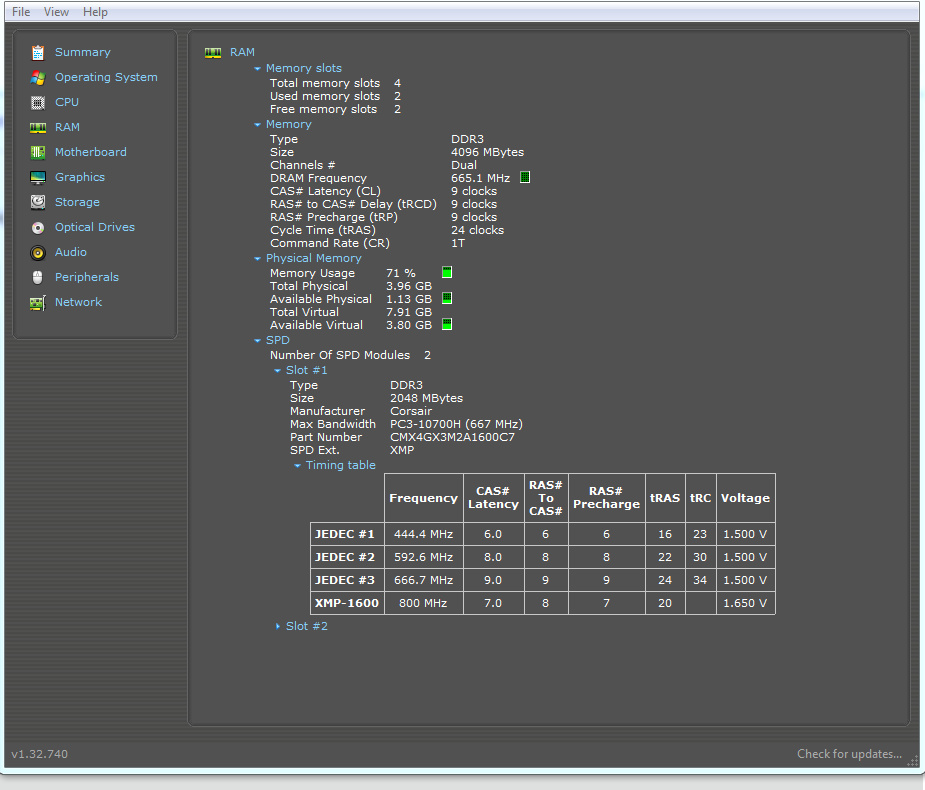Viewport: 925px width, 790px height.
Task: Toggle the Memory Usage green indicator
Action: click(447, 272)
